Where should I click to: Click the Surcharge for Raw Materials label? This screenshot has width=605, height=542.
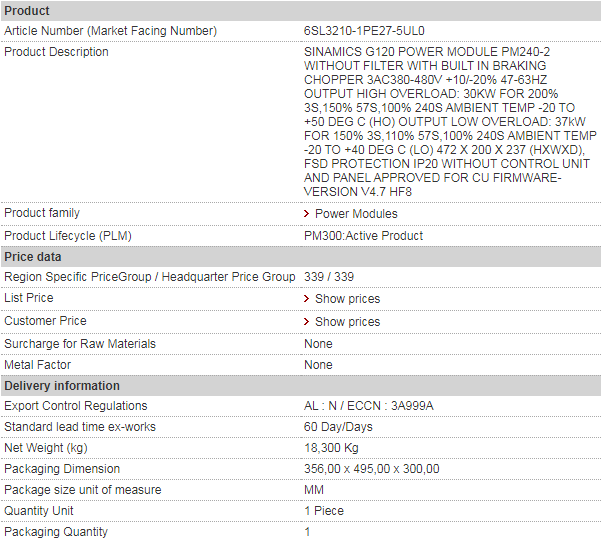(80, 344)
